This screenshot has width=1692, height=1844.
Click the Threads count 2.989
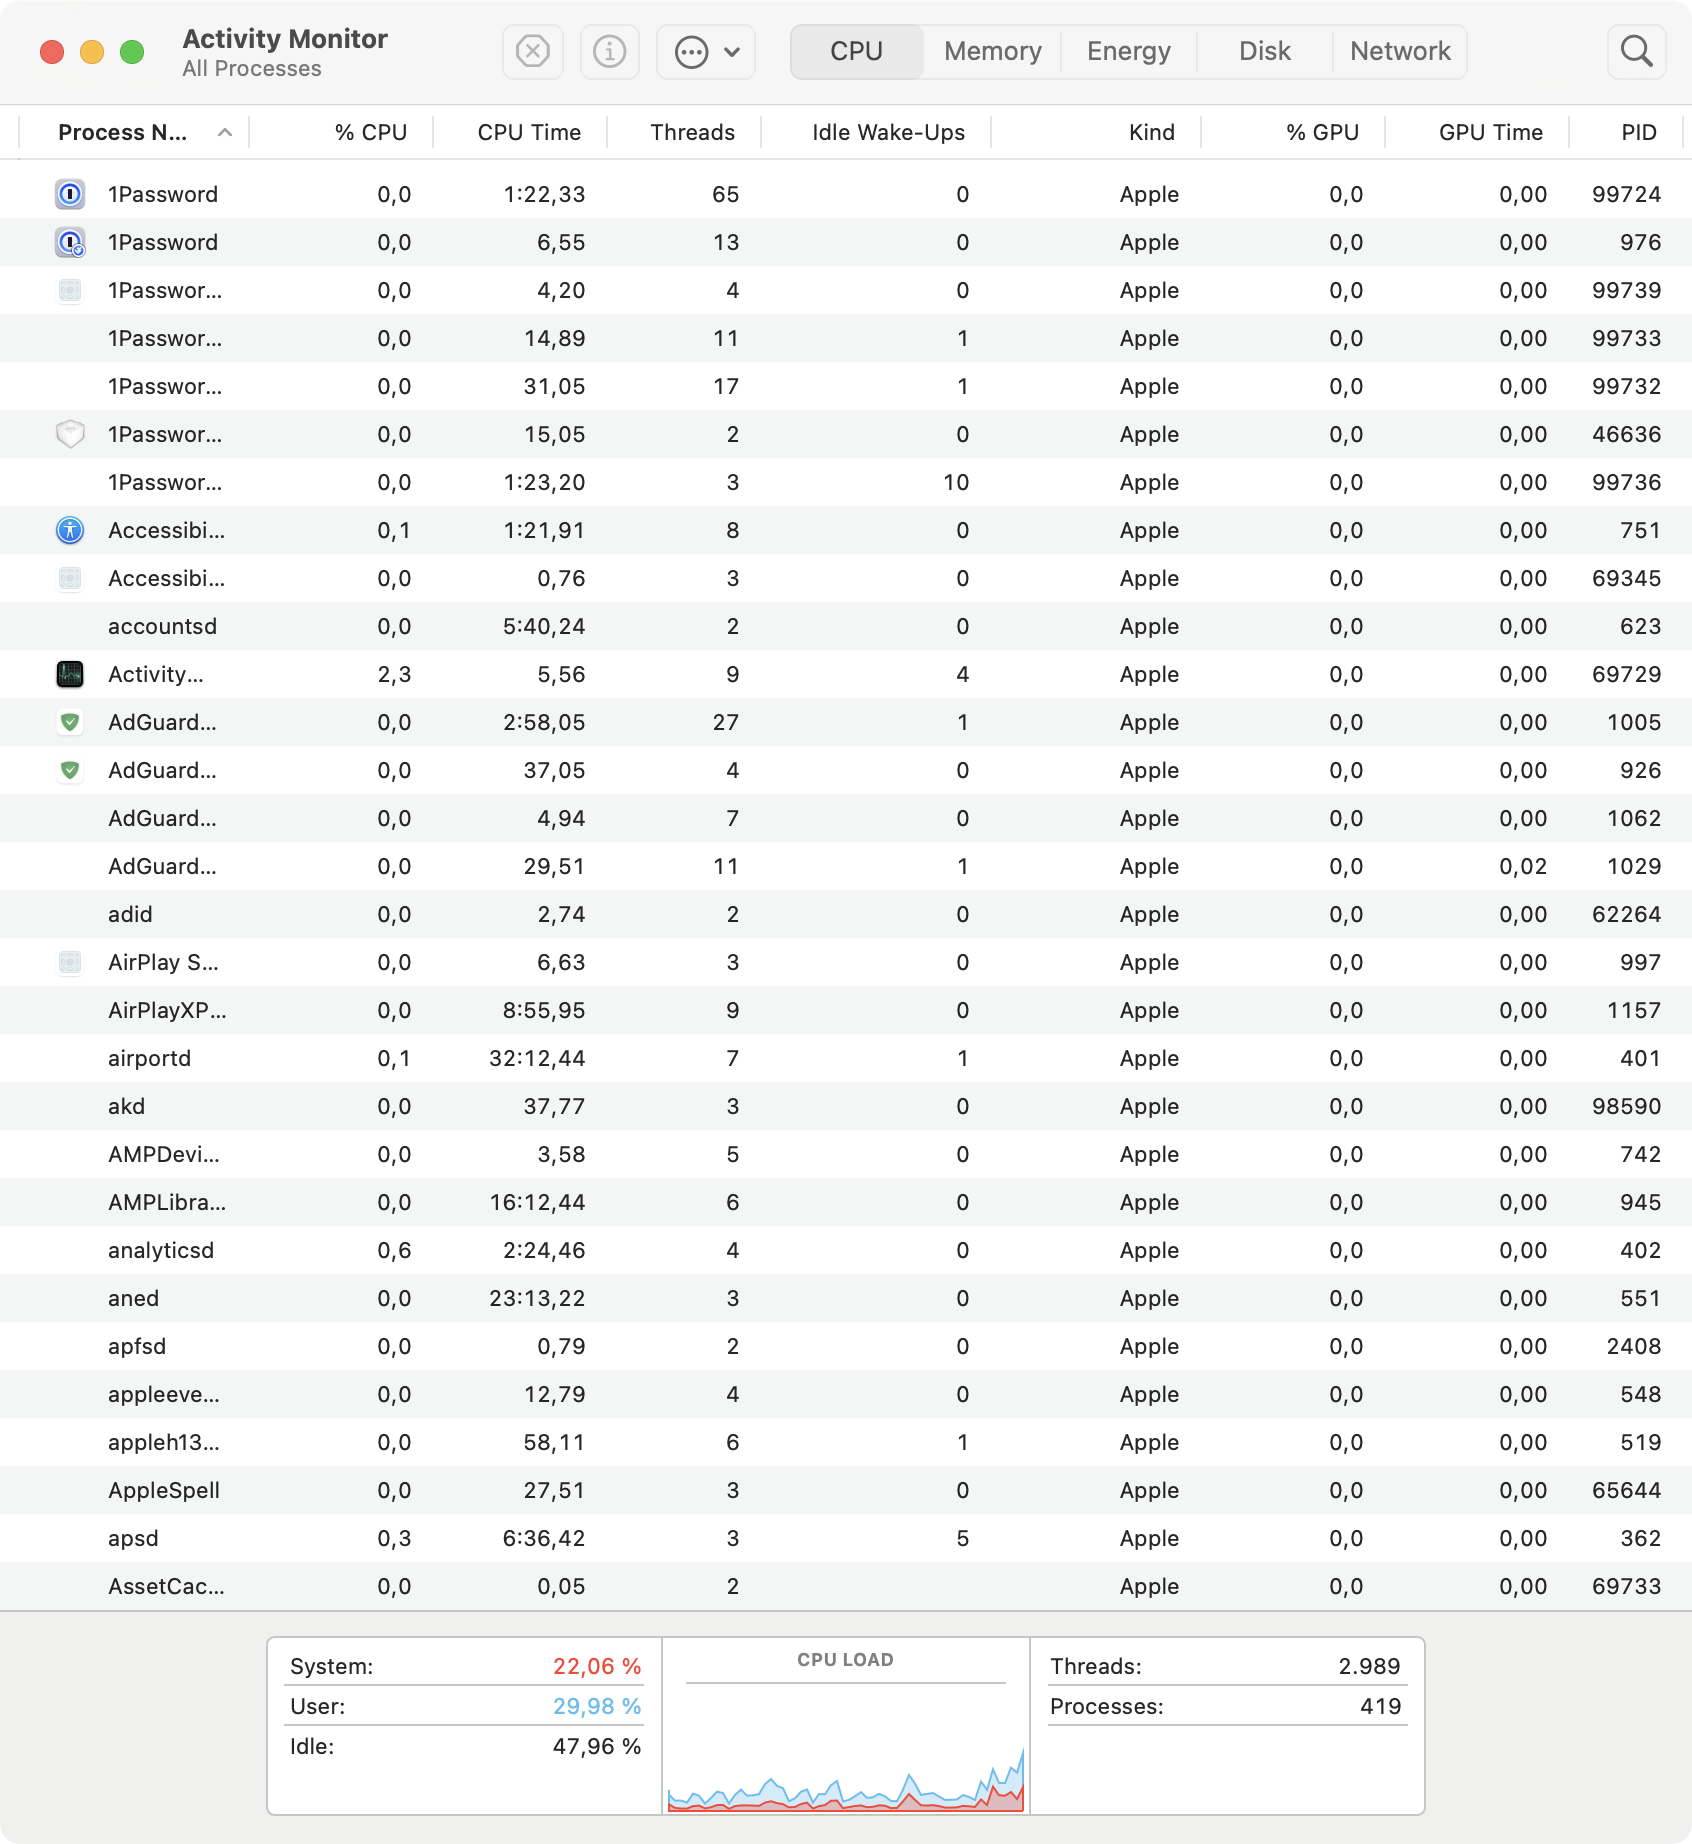tap(1369, 1666)
